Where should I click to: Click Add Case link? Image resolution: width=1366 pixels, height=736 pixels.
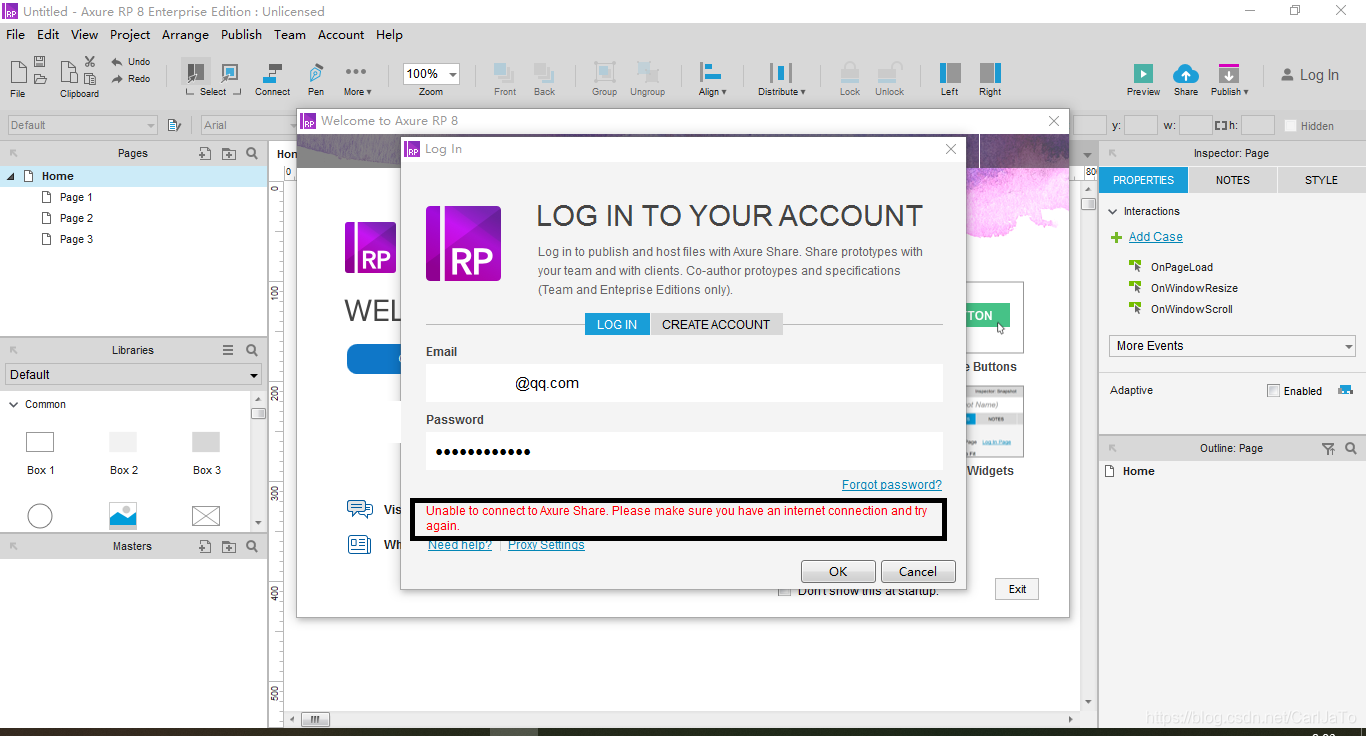[1156, 237]
